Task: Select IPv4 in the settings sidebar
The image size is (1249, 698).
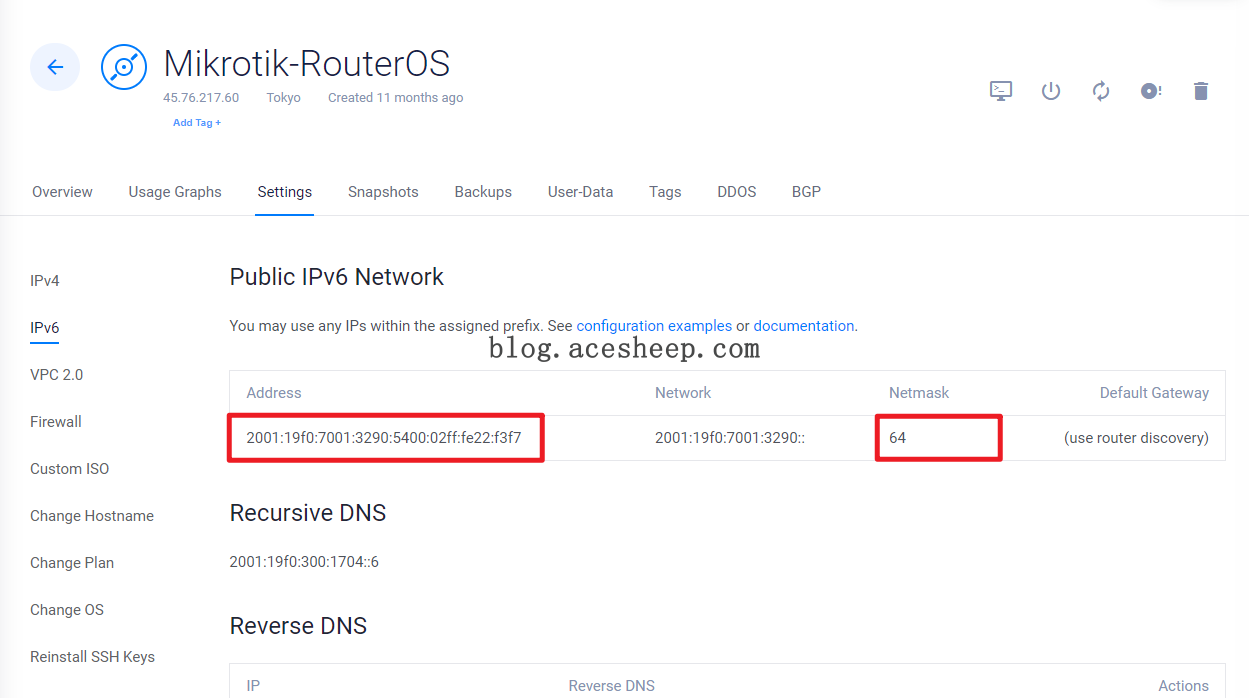Action: (x=45, y=281)
